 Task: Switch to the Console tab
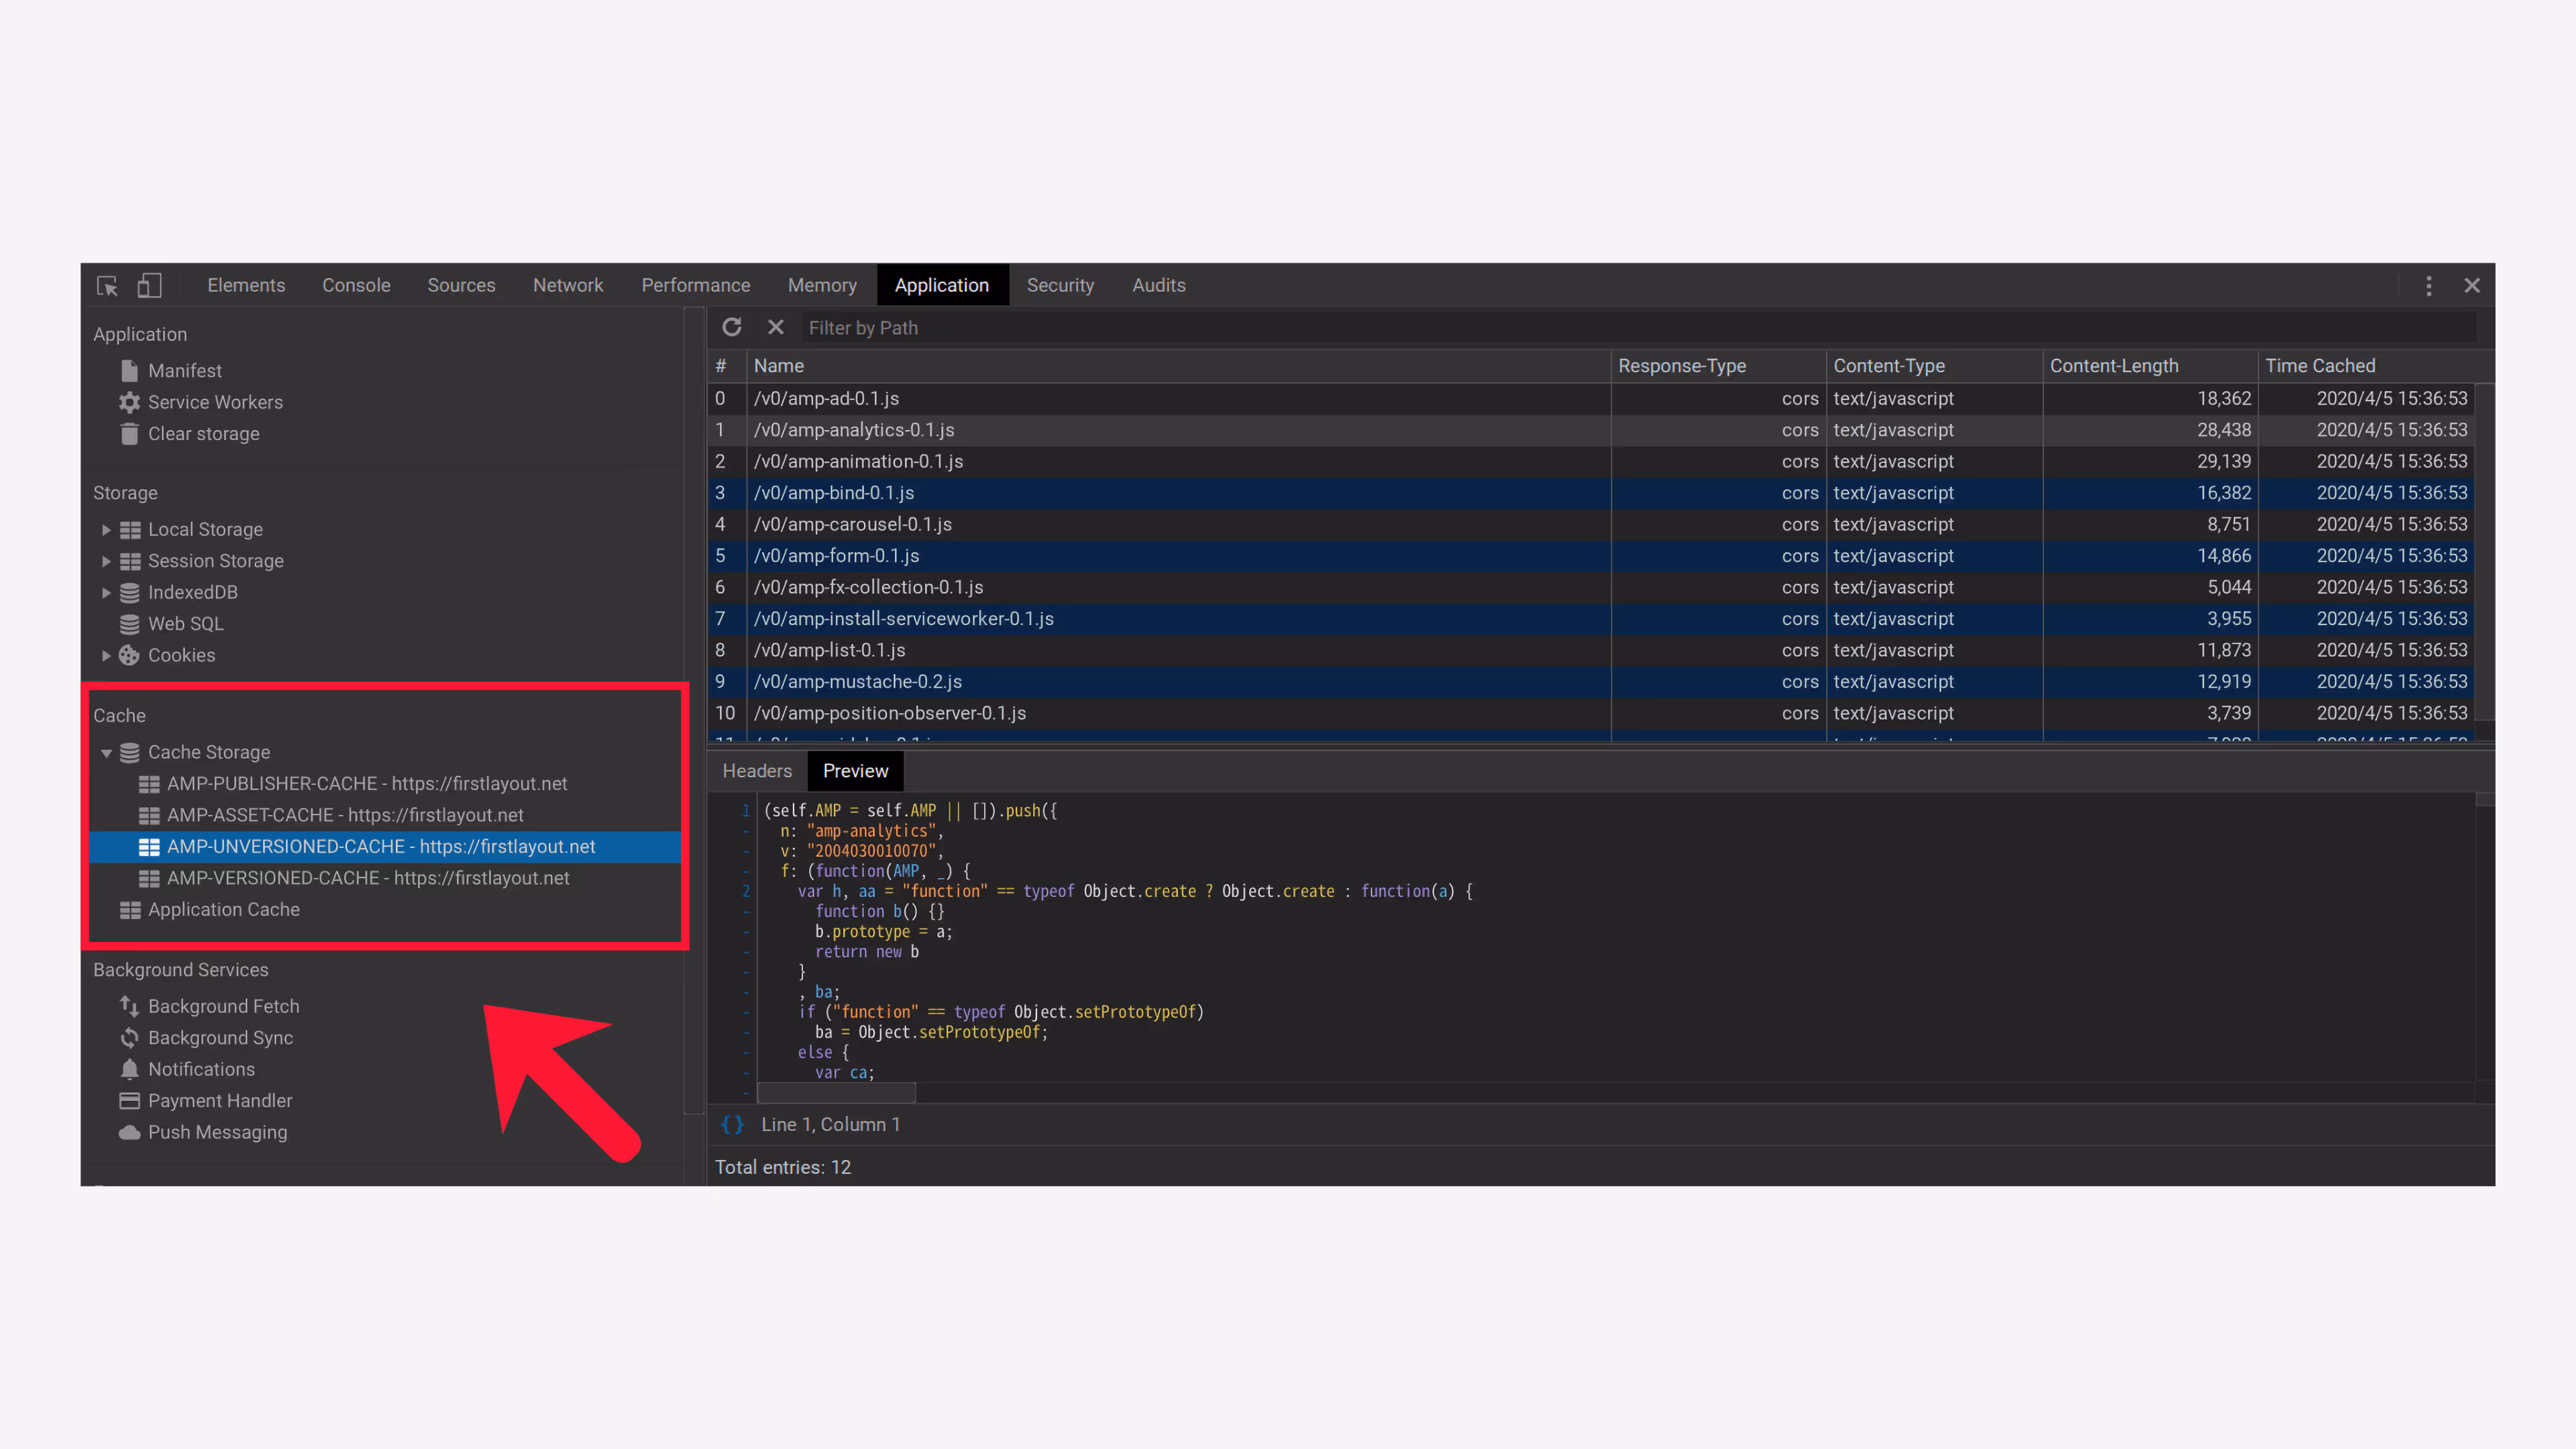tap(356, 286)
